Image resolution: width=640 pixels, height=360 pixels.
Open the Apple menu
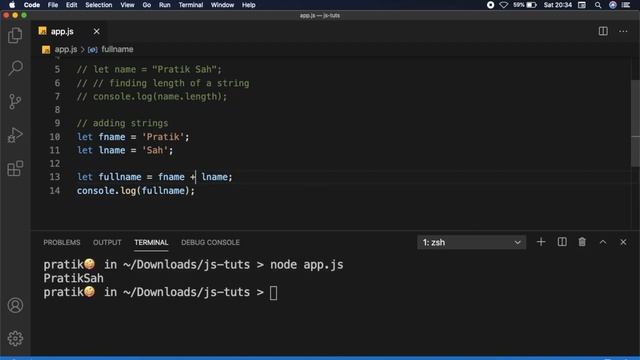[x=12, y=5]
